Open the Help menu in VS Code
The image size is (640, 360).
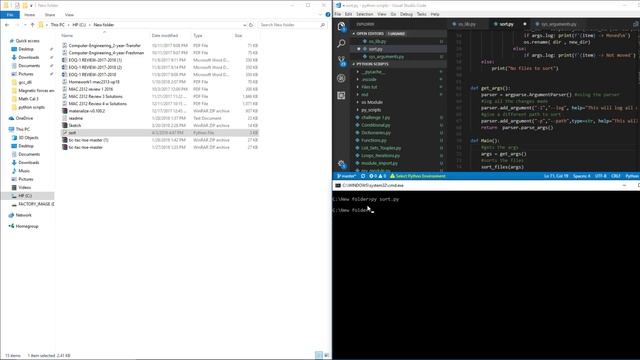pyautogui.click(x=435, y=14)
